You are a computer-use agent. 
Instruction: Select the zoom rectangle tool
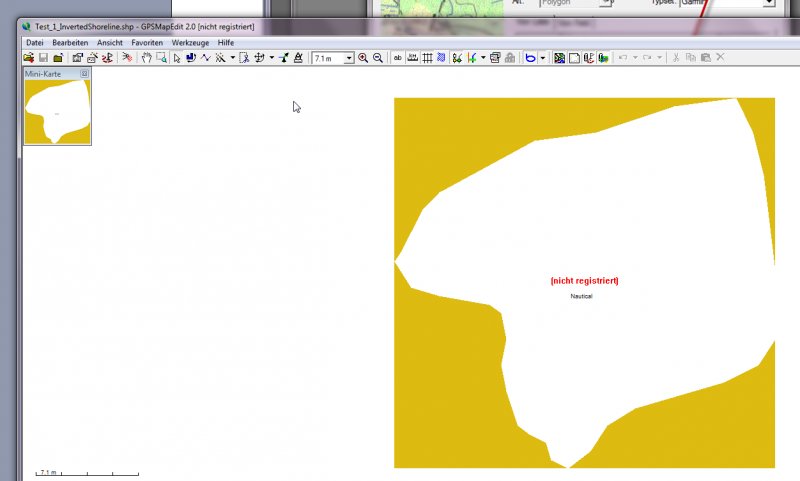pos(161,58)
